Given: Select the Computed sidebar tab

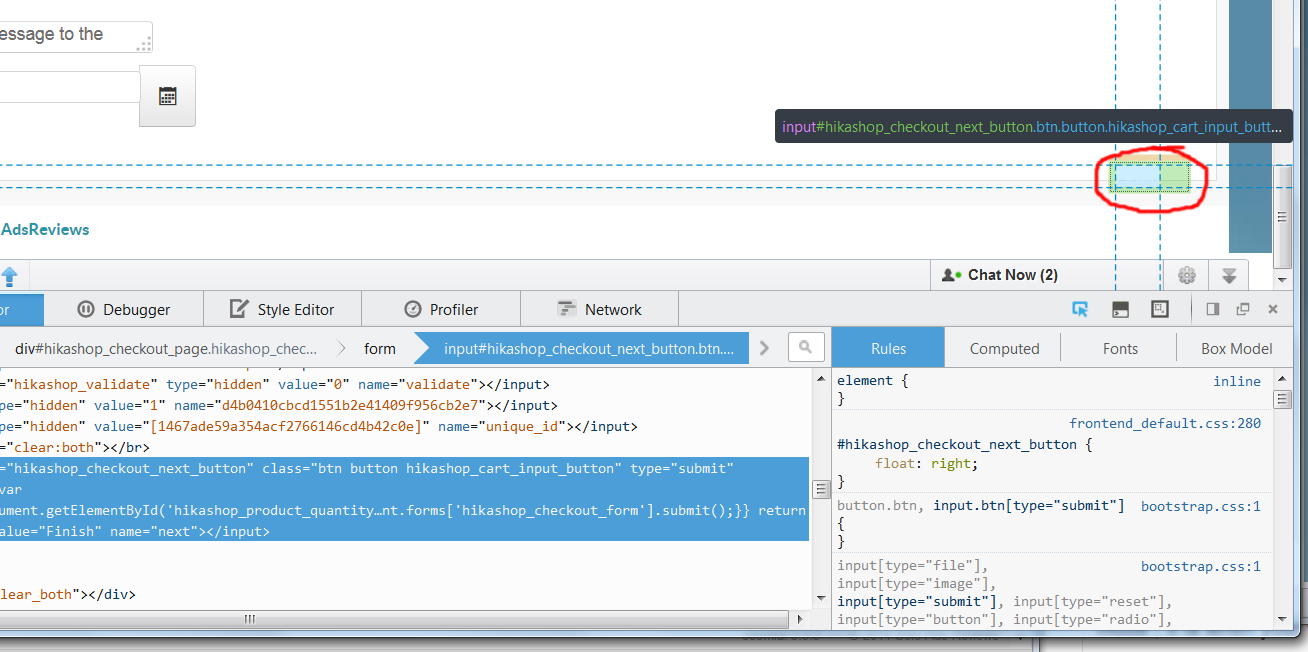Looking at the screenshot, I should 1004,348.
